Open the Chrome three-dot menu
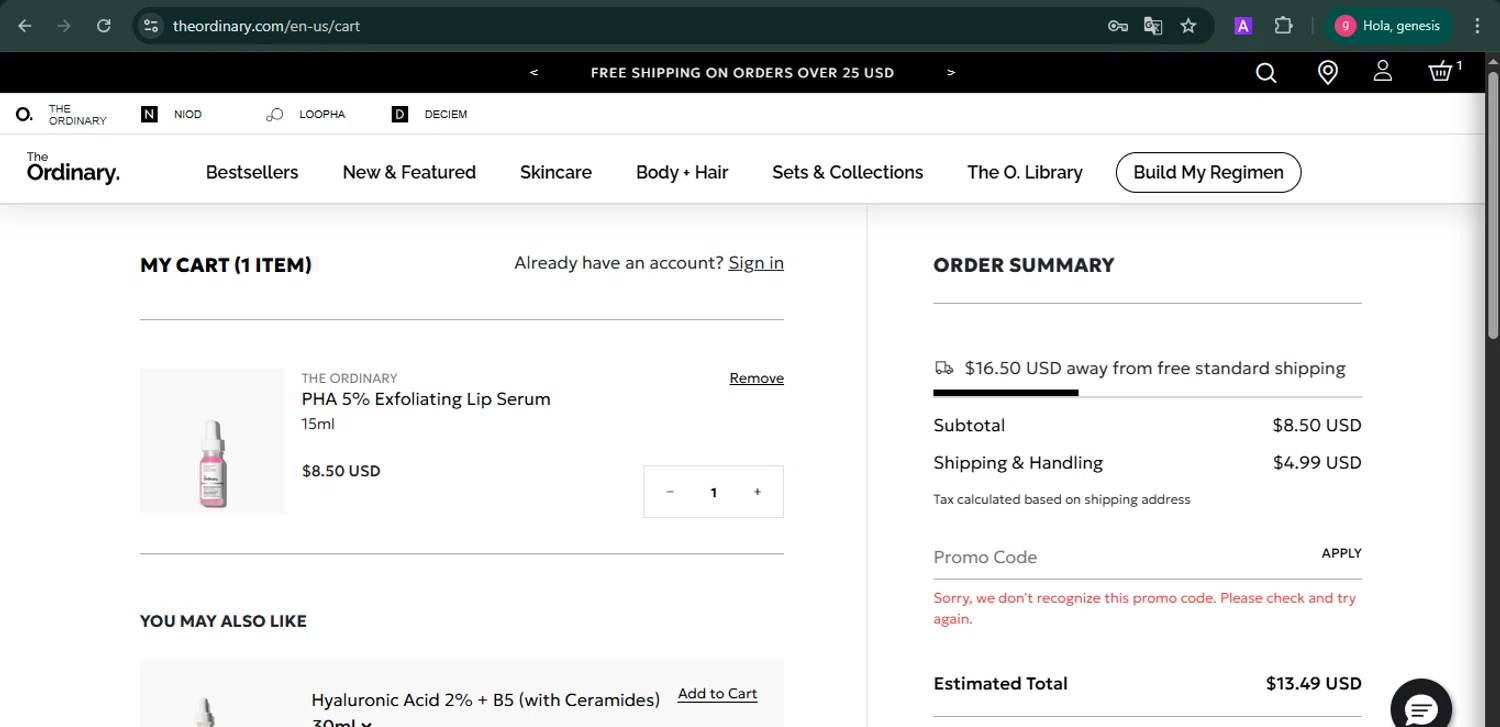This screenshot has height=727, width=1500. pos(1477,26)
